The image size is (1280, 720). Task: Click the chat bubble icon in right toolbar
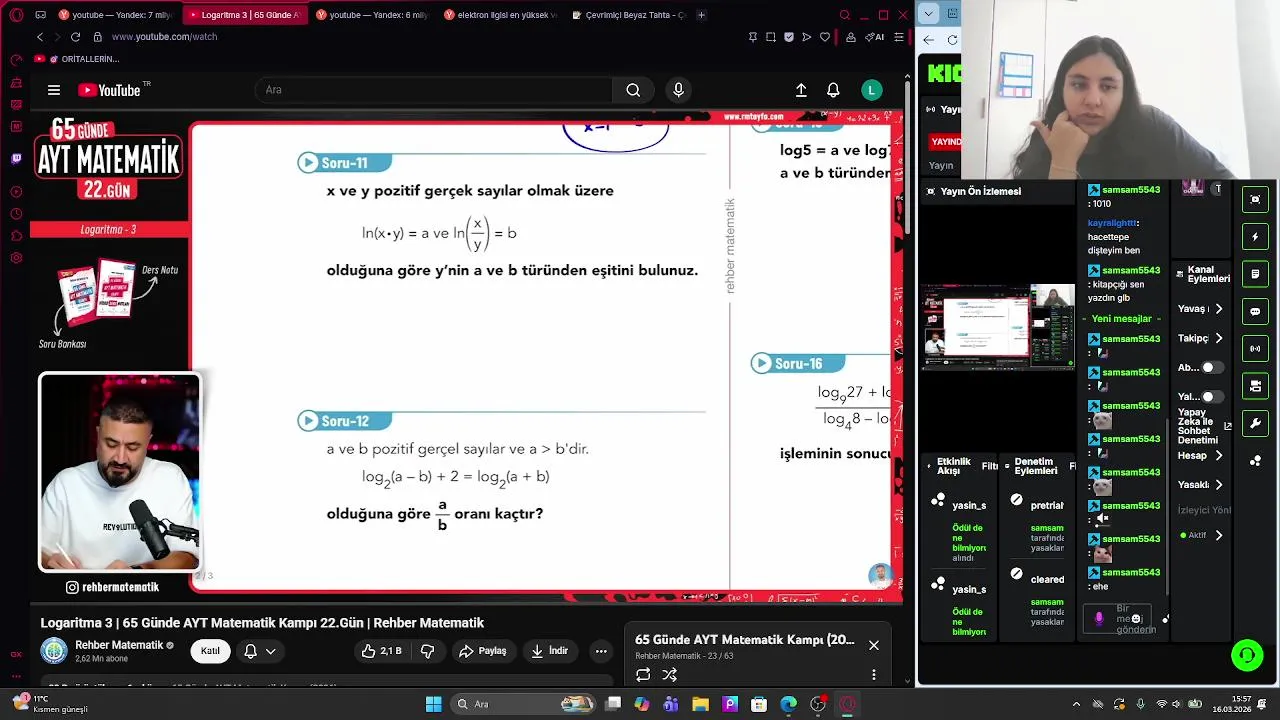point(1255,312)
